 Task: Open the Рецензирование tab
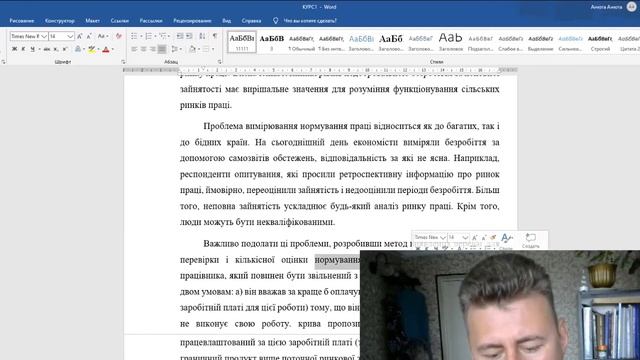pos(192,20)
